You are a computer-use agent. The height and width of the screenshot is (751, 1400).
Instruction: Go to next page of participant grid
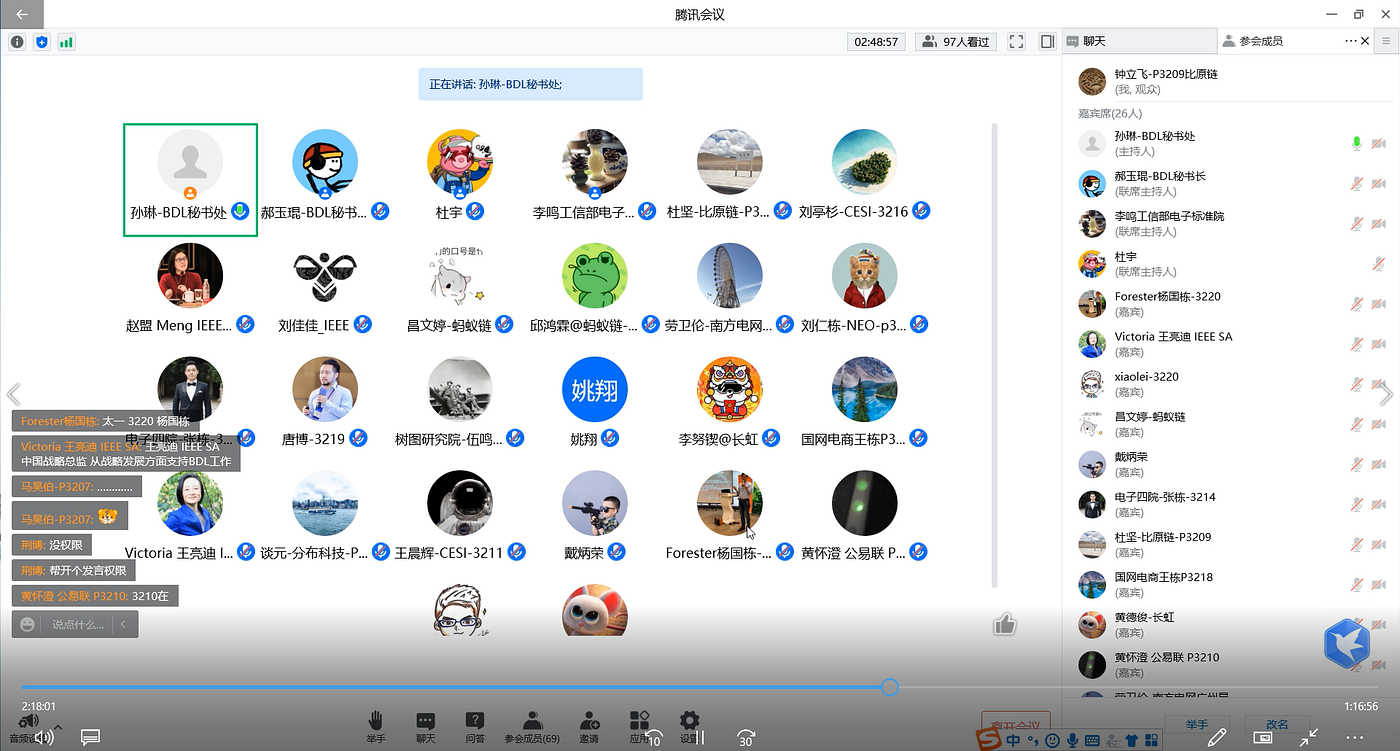1386,394
